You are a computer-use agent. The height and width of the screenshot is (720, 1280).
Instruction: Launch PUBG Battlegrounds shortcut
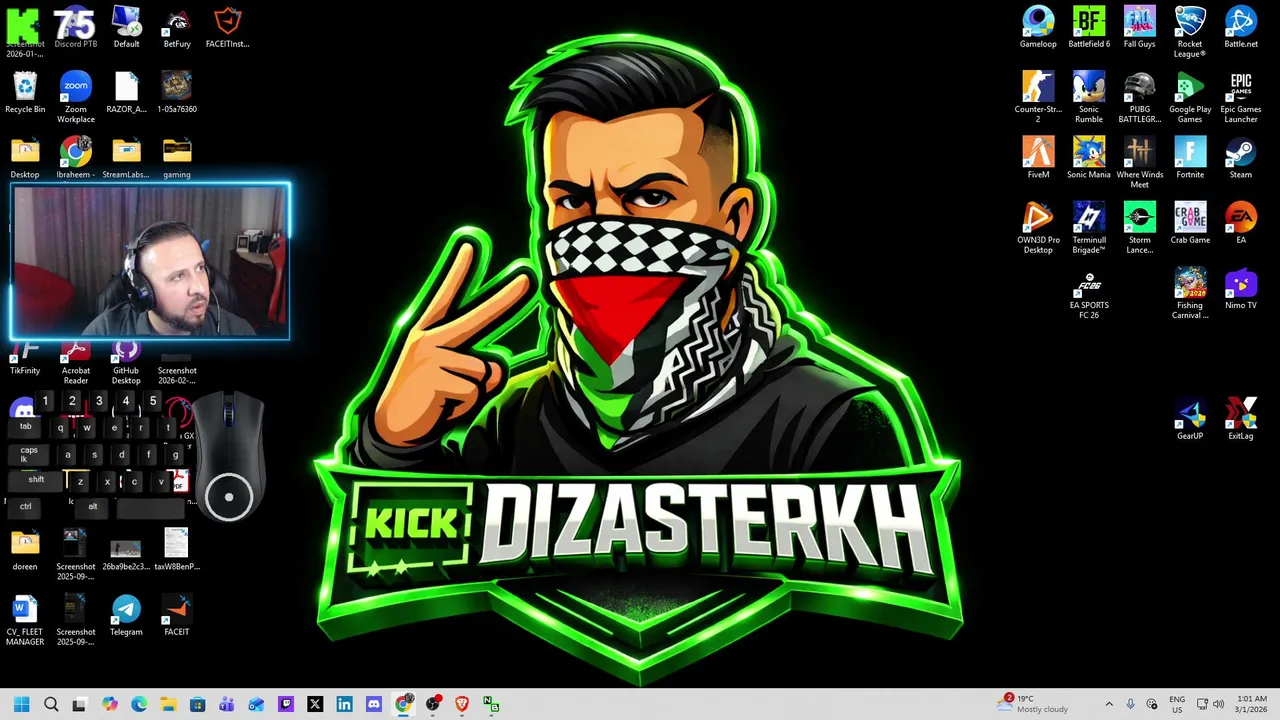tap(1139, 97)
